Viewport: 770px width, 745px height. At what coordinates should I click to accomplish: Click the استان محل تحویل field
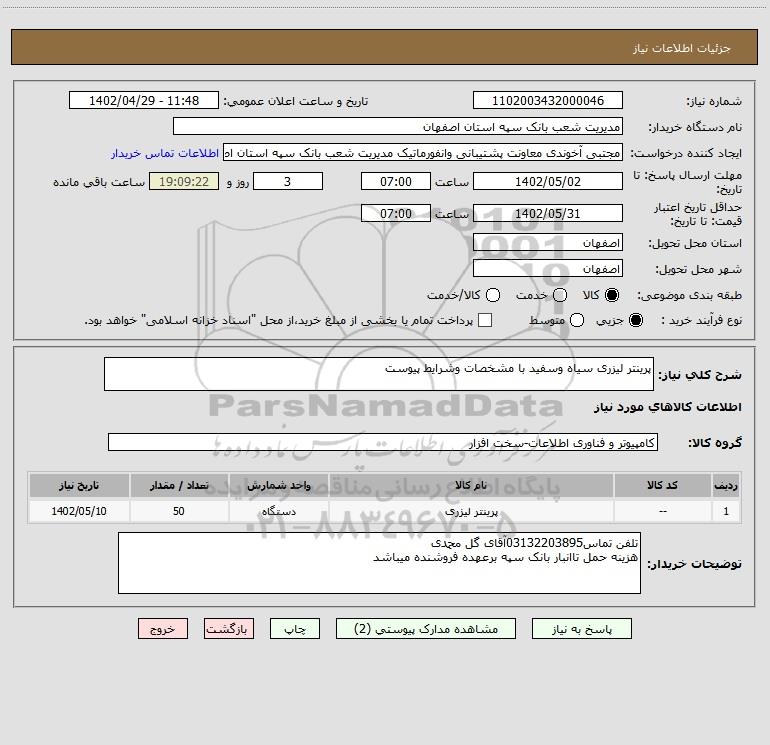548,242
